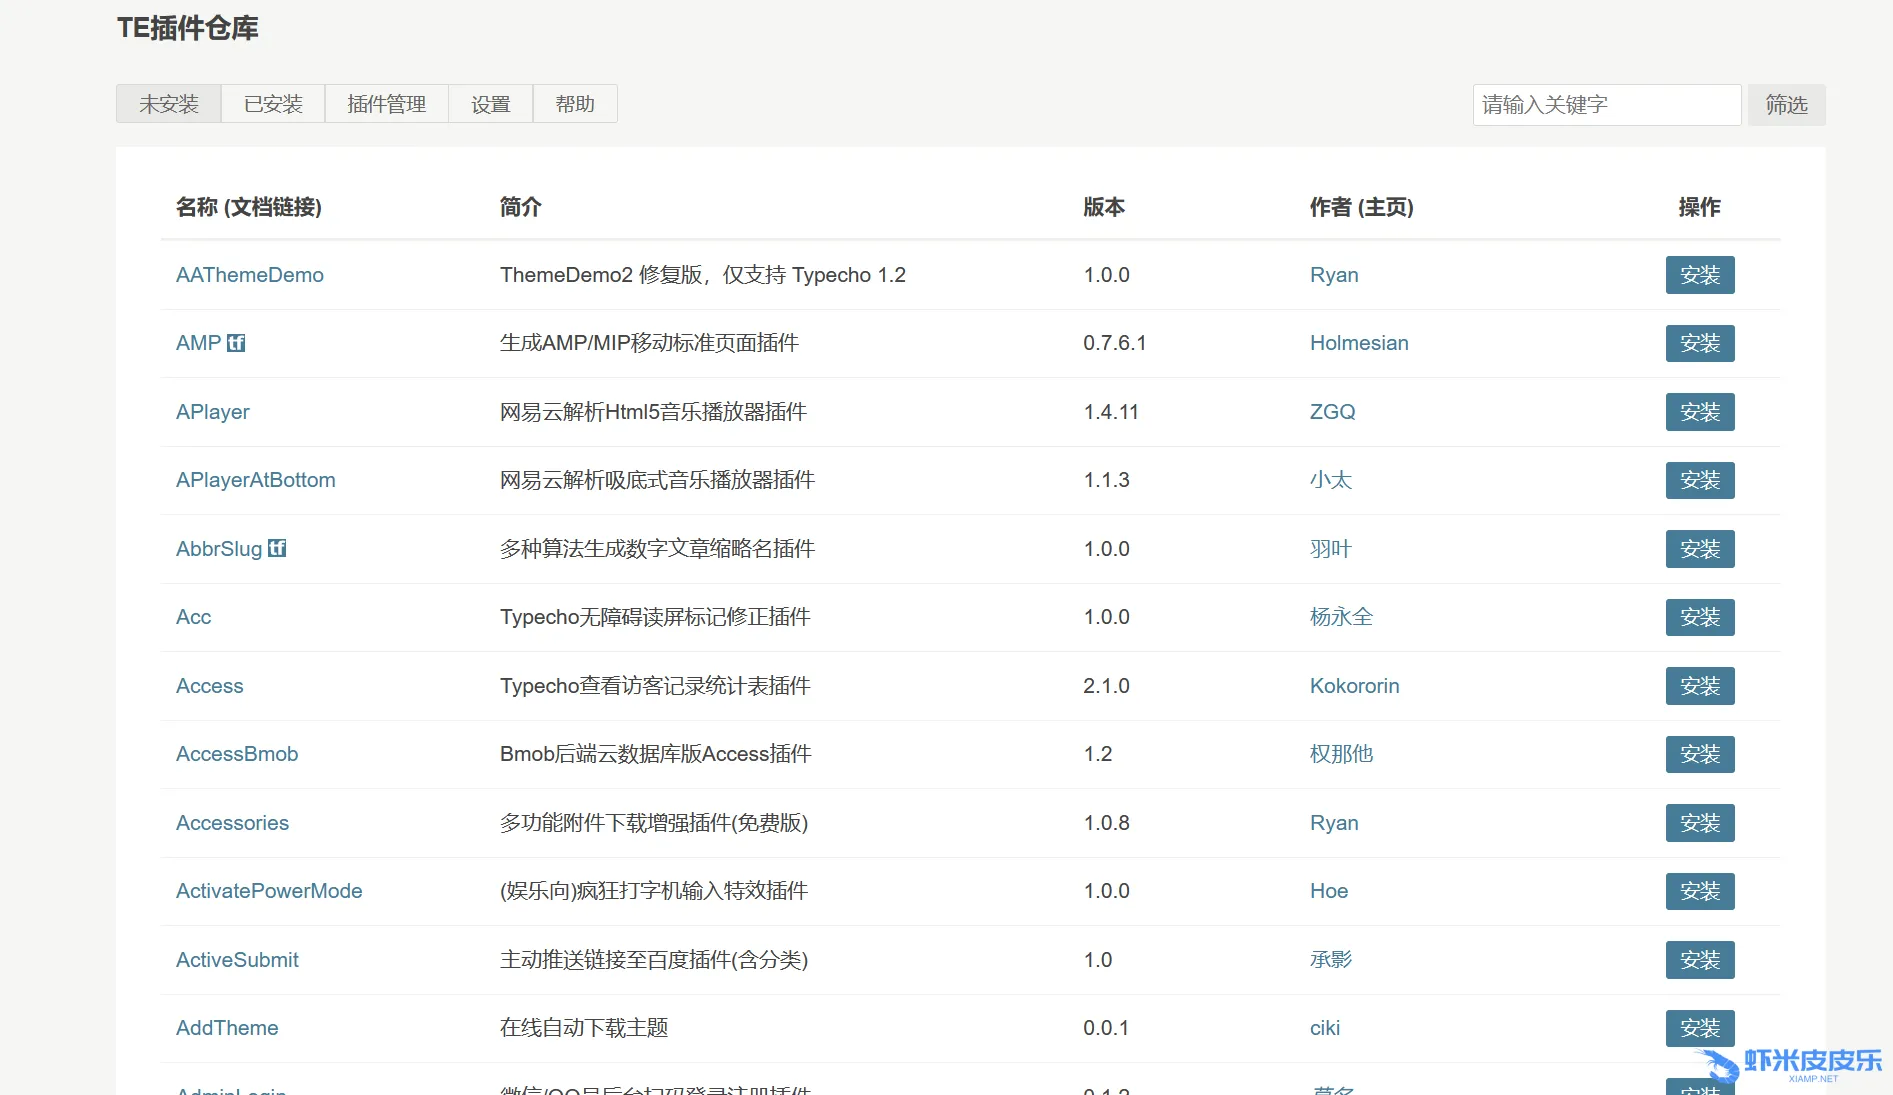Screen dimensions: 1893x1095
Task: Click the icon next to AMP plugin name
Action: (236, 343)
